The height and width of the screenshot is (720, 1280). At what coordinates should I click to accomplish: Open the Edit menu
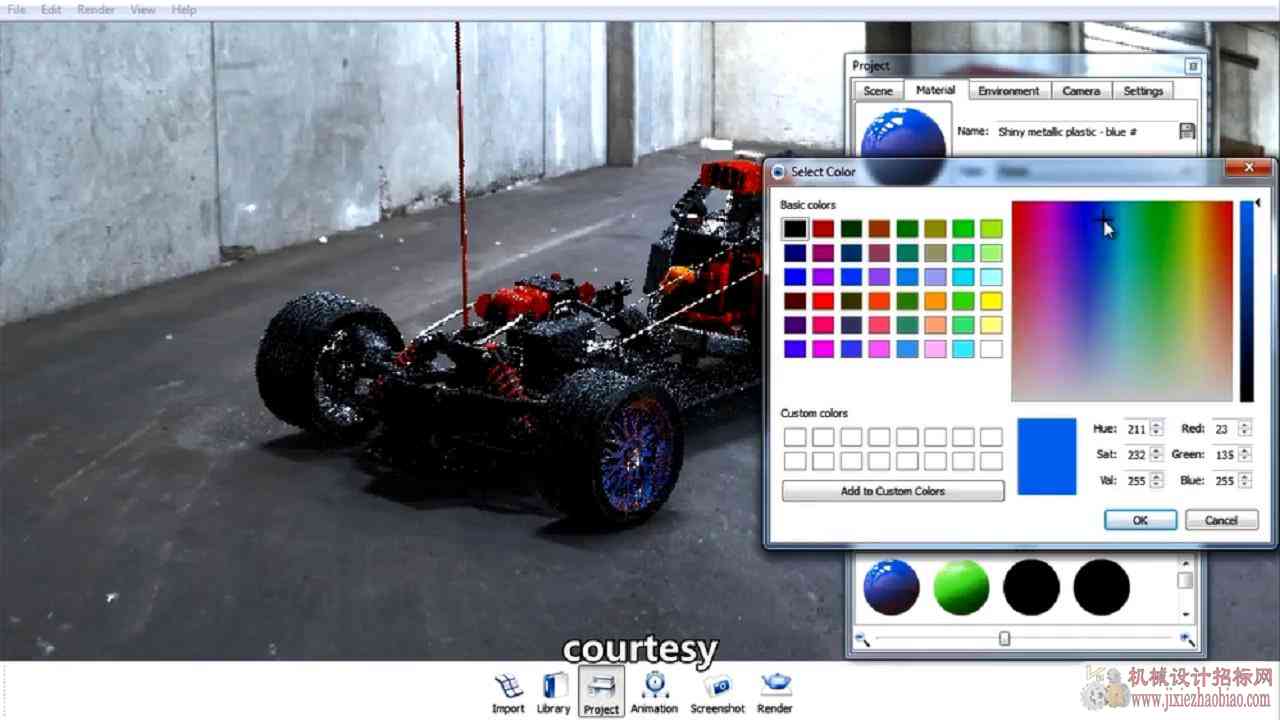pyautogui.click(x=51, y=9)
